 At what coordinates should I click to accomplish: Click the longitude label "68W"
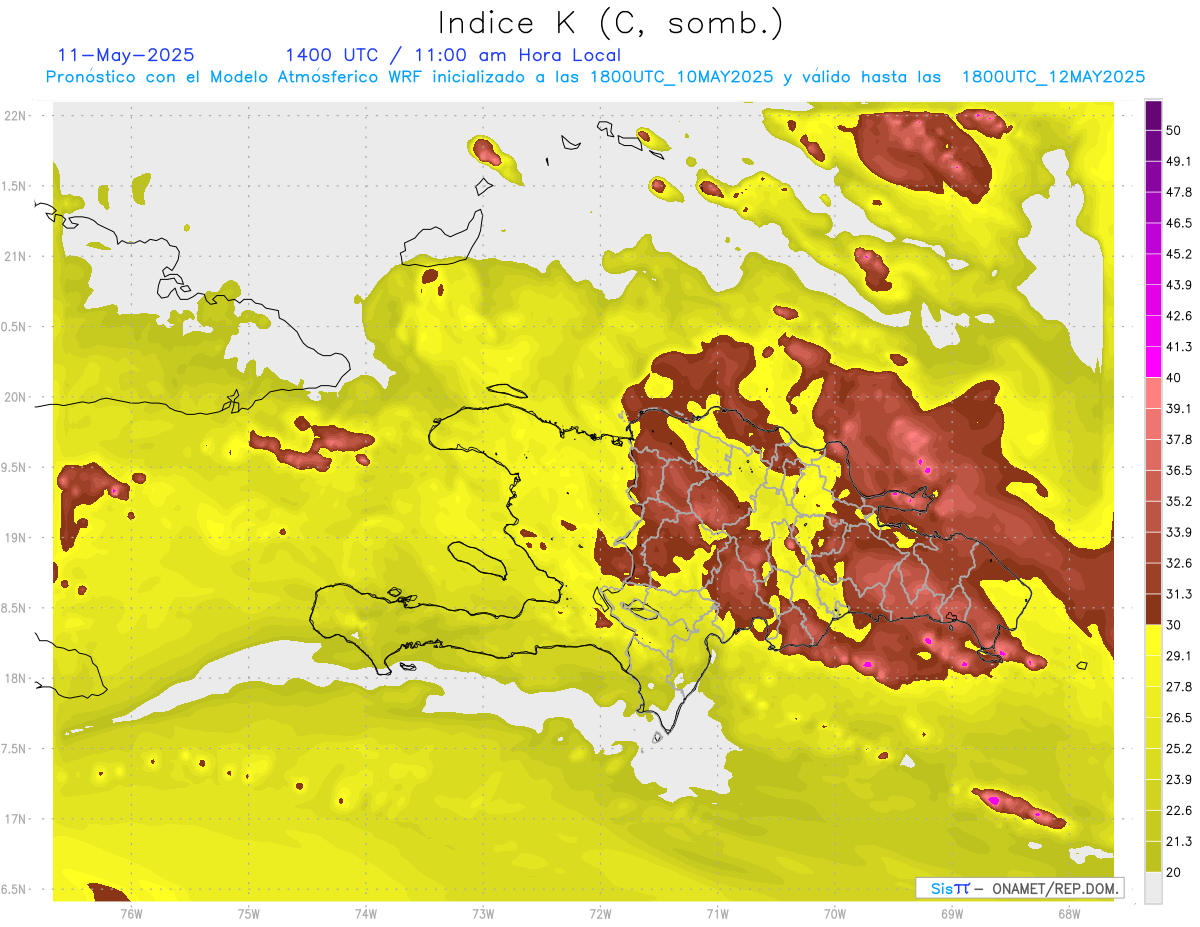[x=1069, y=913]
